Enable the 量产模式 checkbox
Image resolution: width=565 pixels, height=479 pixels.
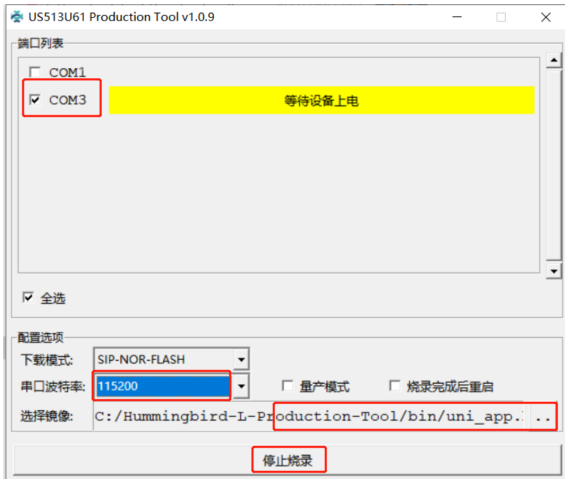pos(288,386)
